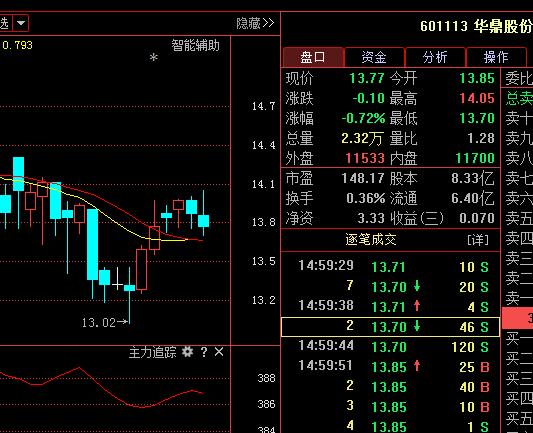Click the stock title 601113 华鼎股份
The image size is (533, 433).
tap(476, 26)
